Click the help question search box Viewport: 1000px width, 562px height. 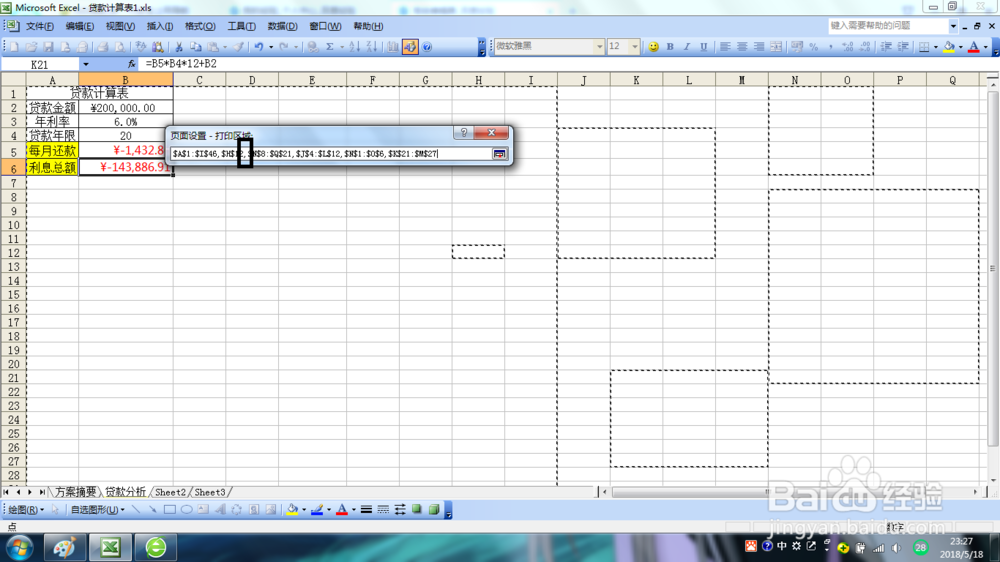(x=888, y=26)
